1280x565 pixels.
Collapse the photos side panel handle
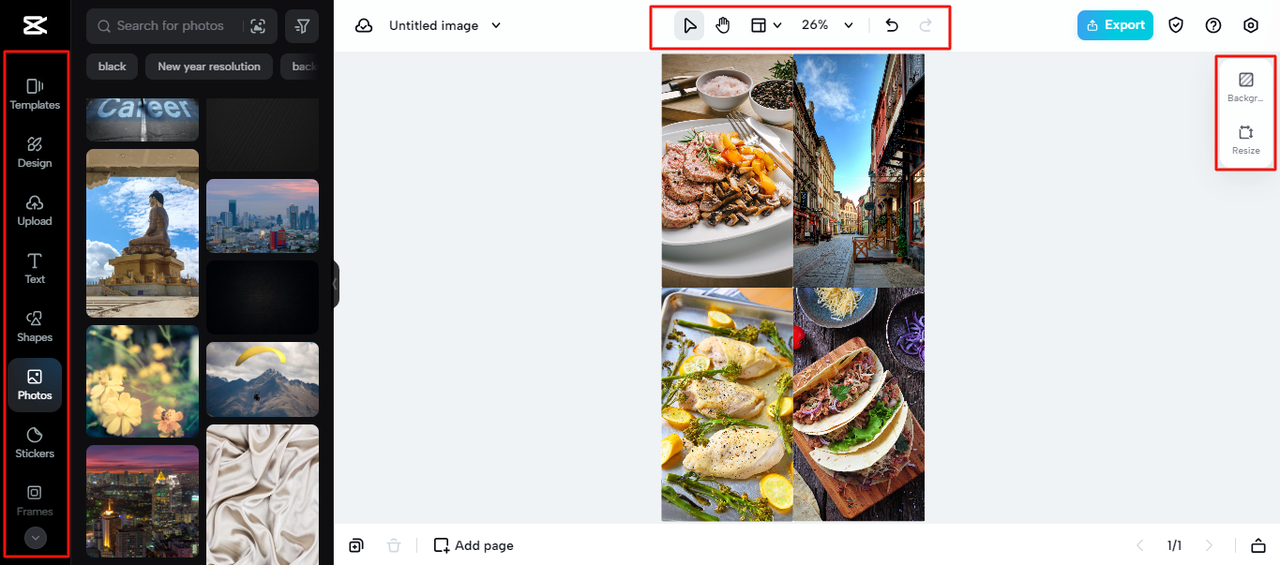[x=336, y=285]
